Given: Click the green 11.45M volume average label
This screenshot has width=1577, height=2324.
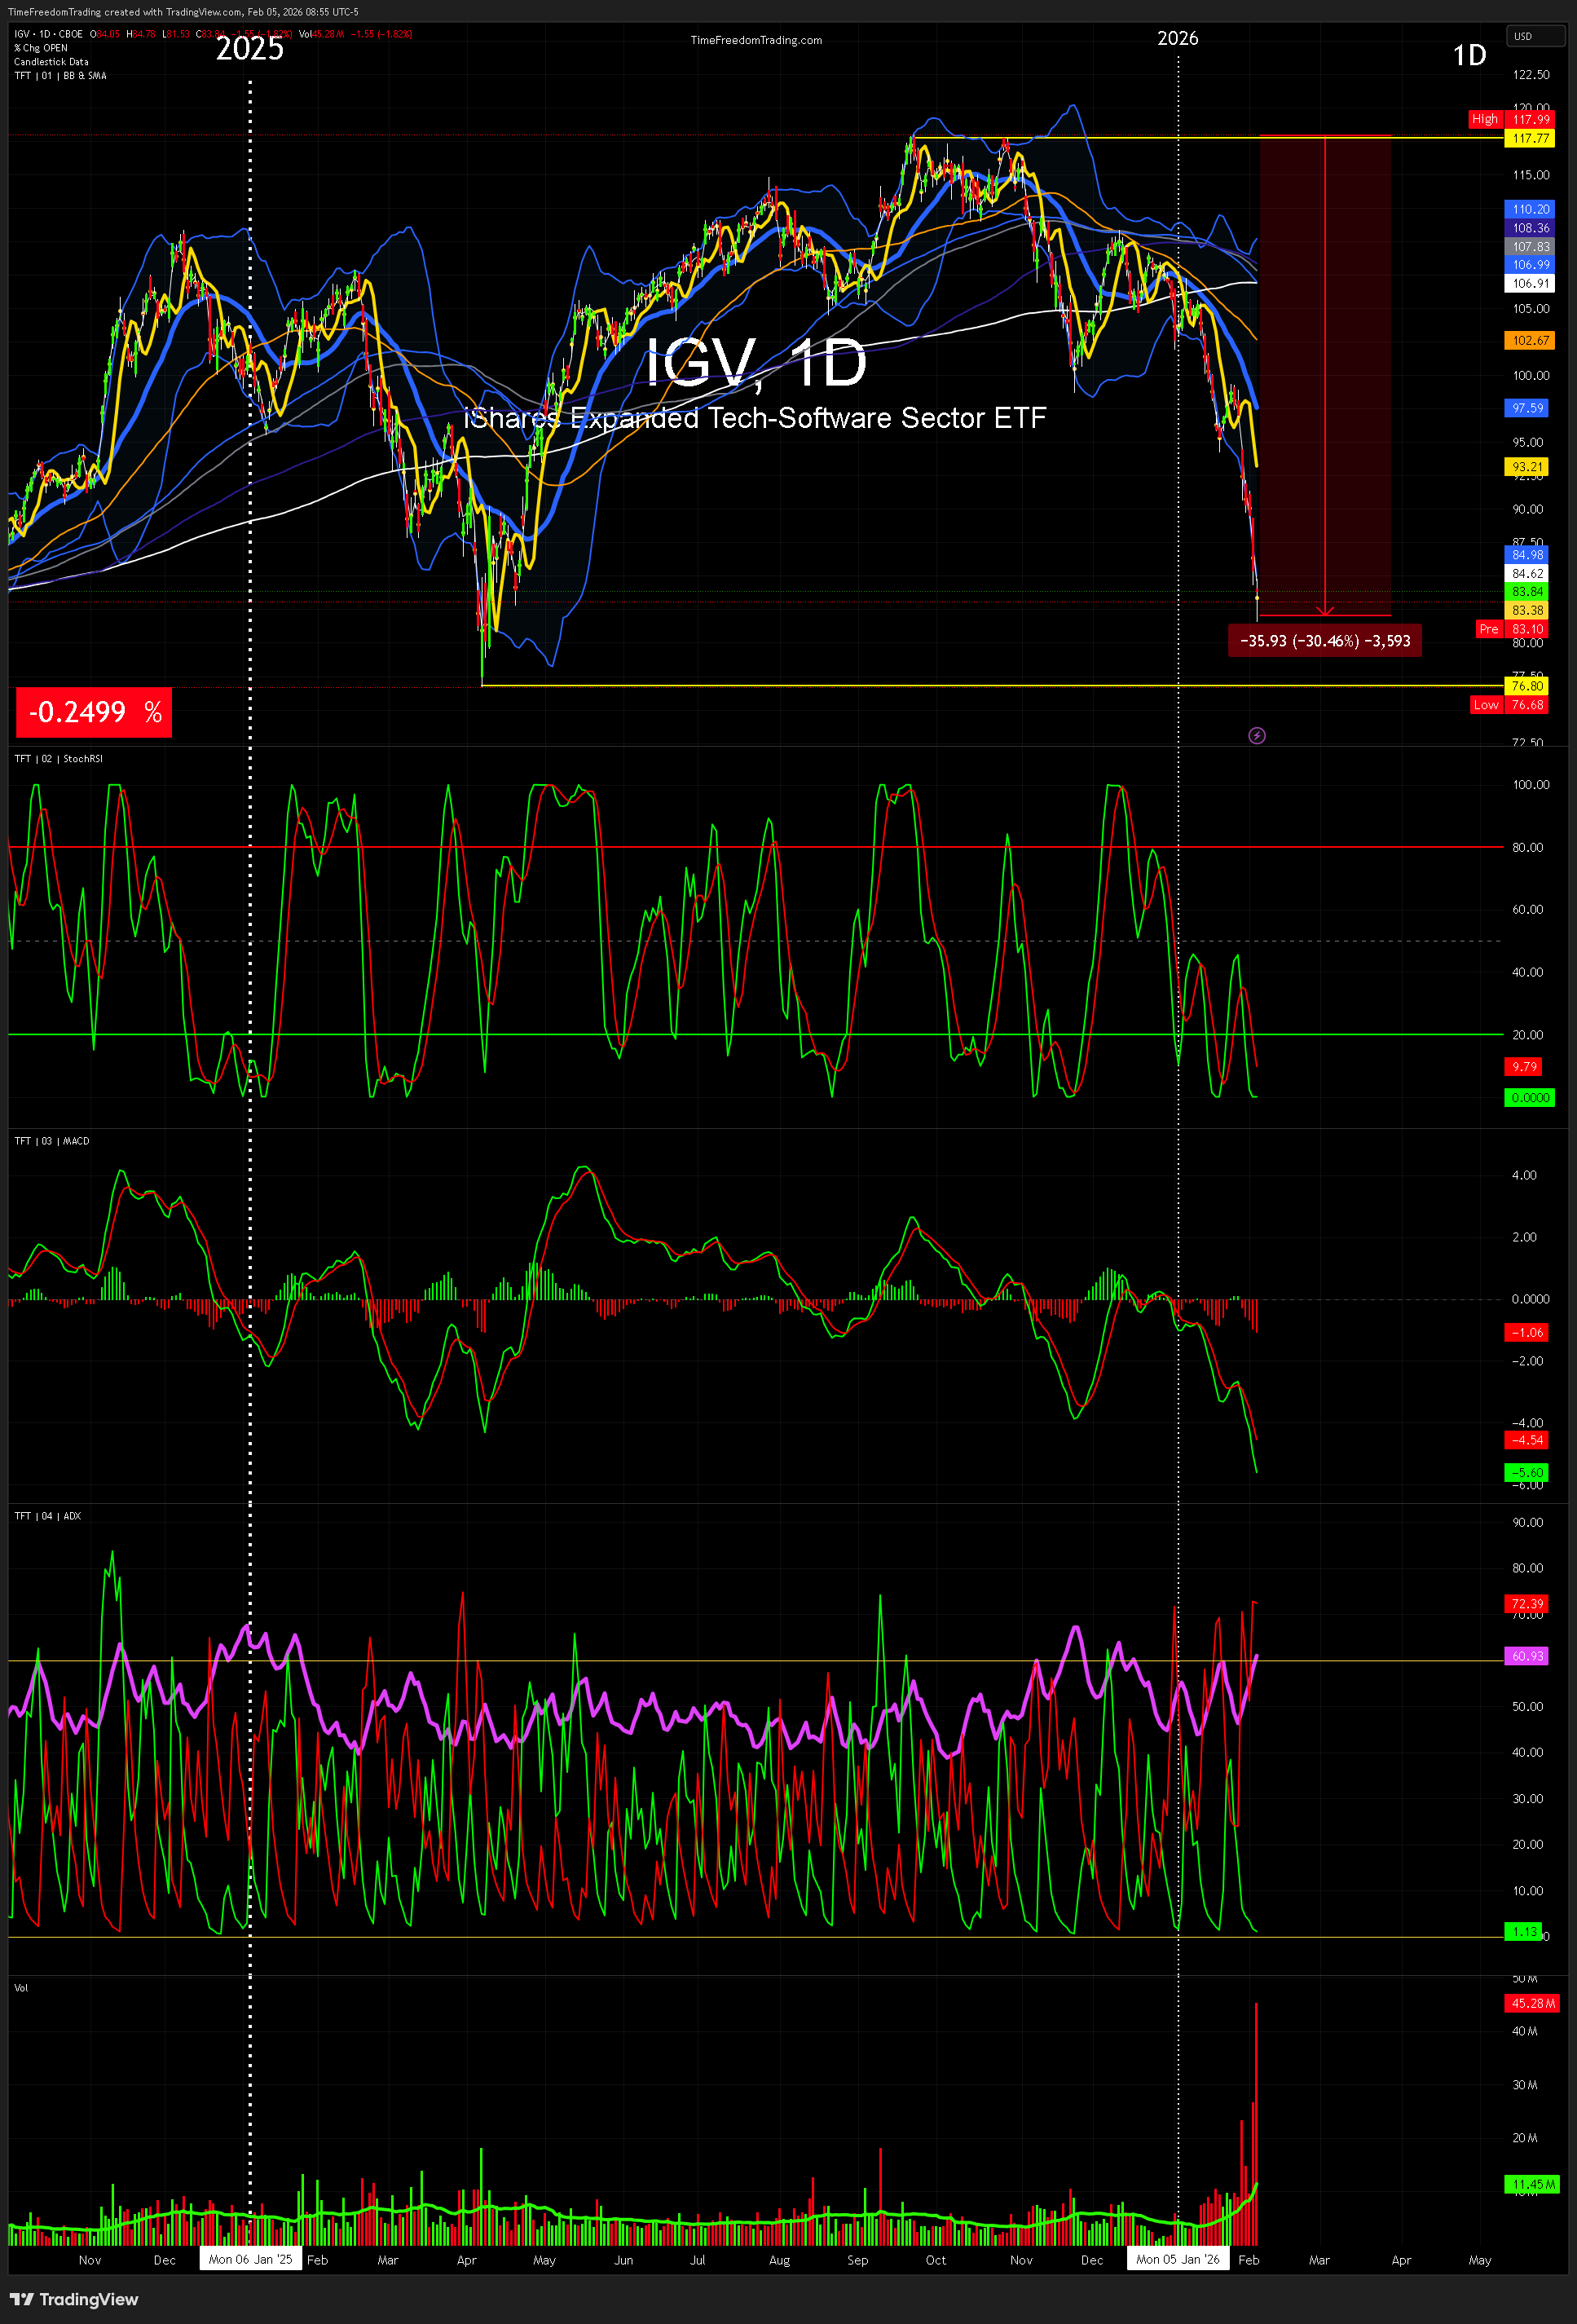Looking at the screenshot, I should click(1532, 2185).
